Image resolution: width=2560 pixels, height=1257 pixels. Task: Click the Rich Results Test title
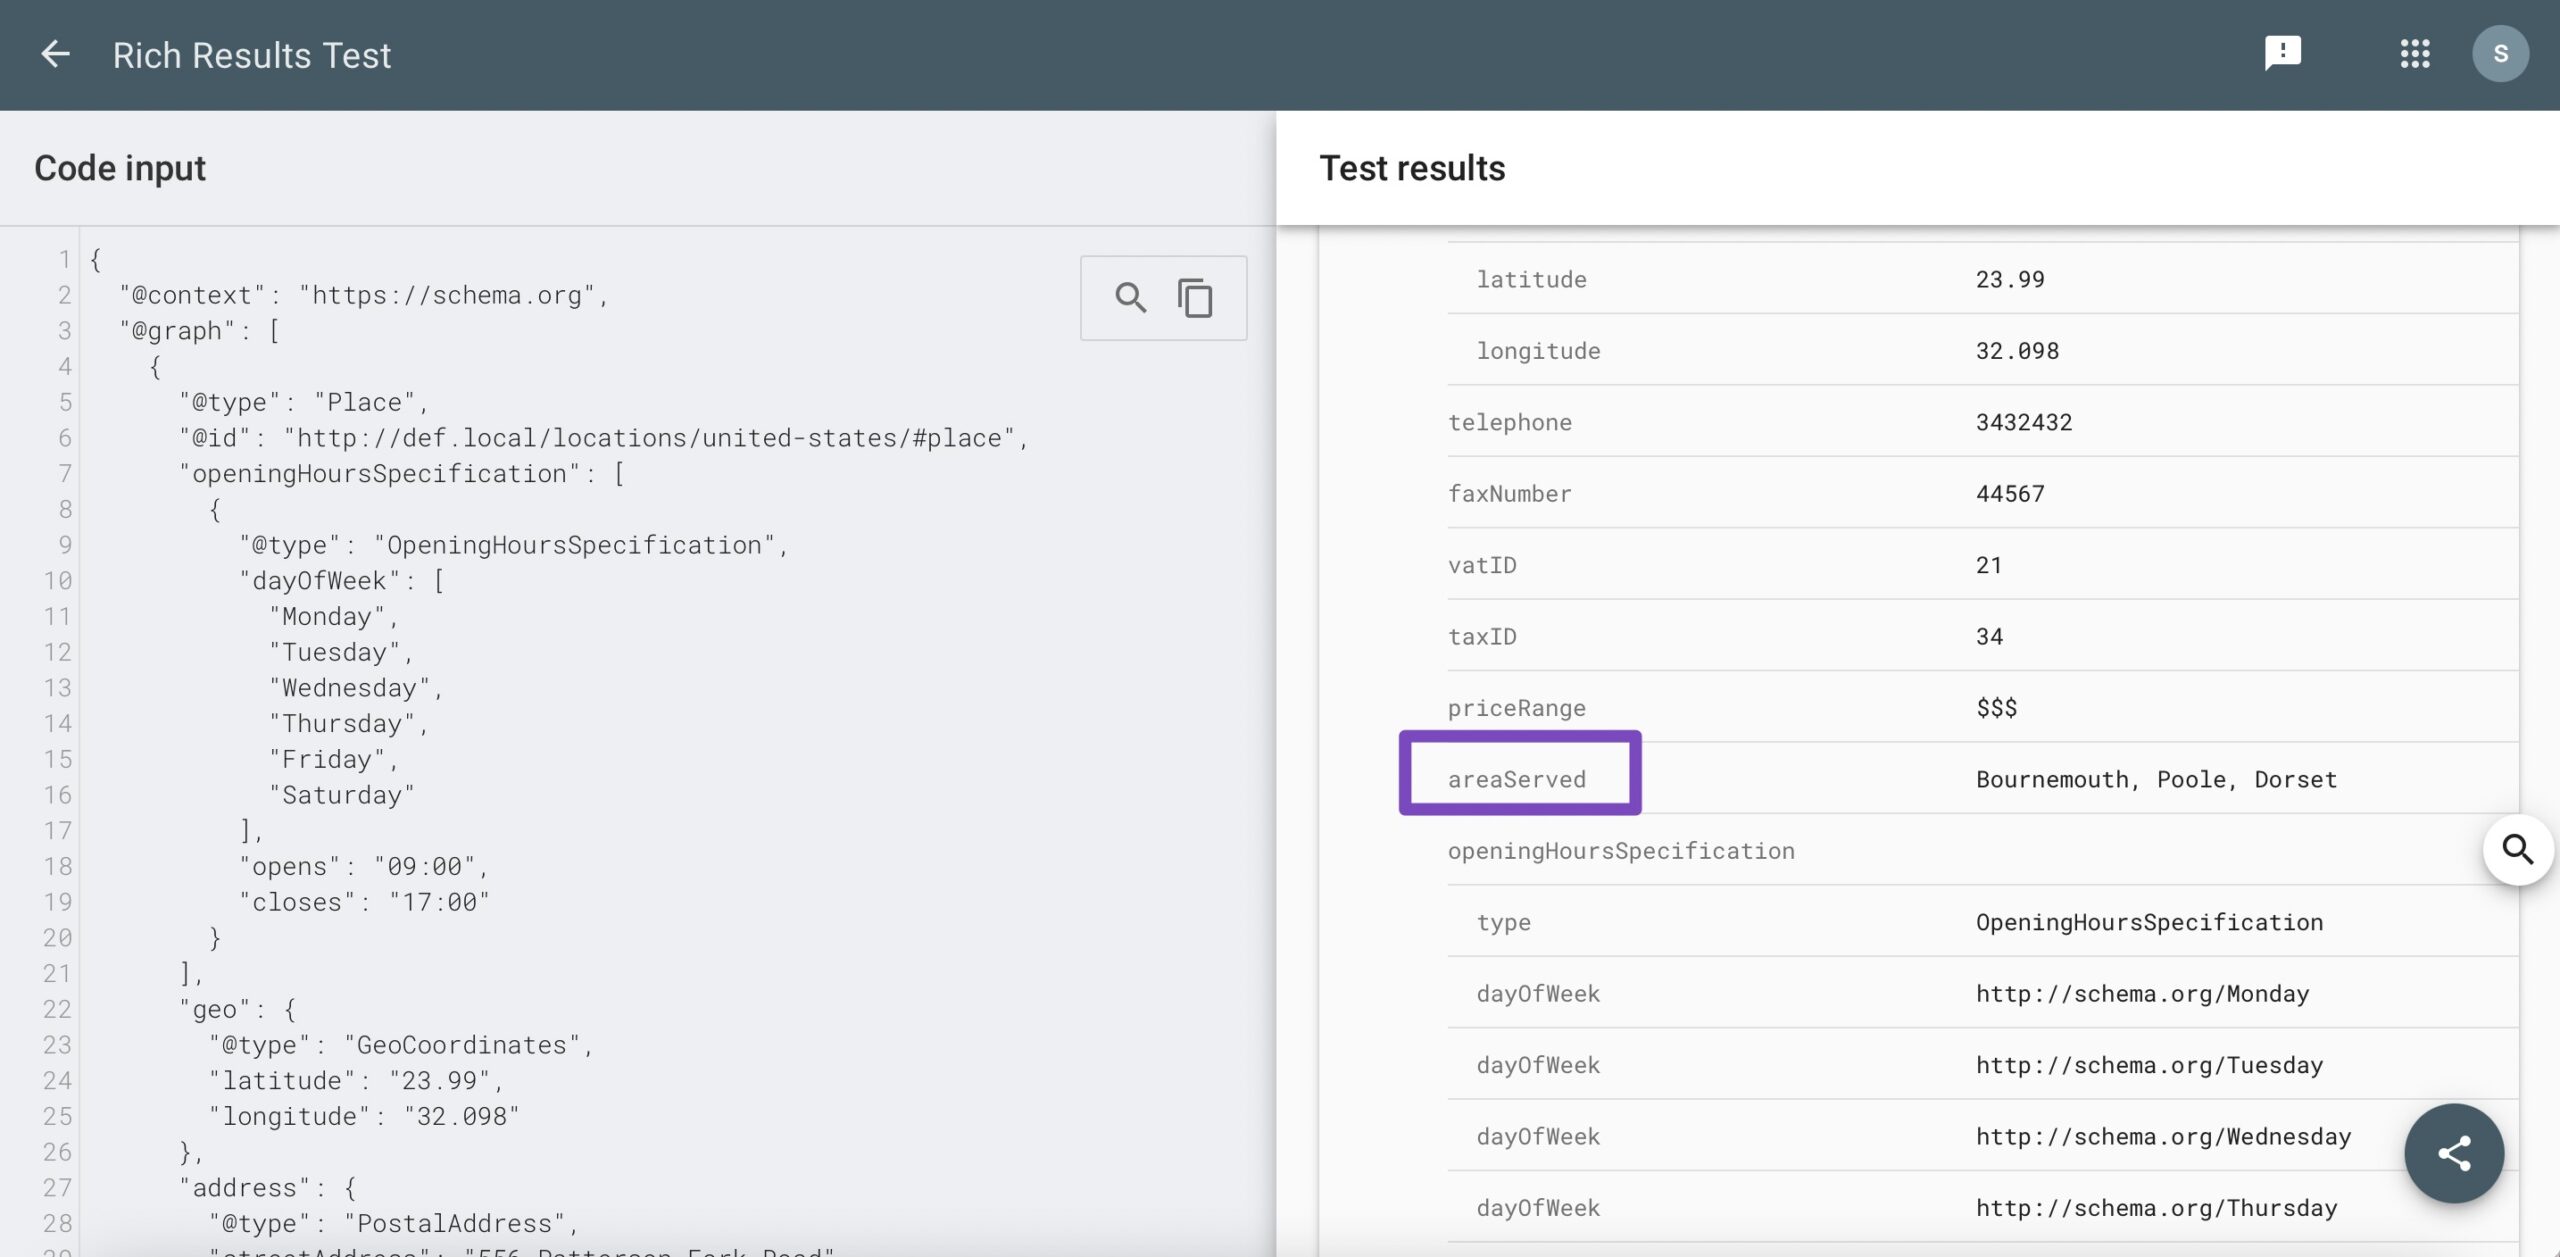pos(251,55)
